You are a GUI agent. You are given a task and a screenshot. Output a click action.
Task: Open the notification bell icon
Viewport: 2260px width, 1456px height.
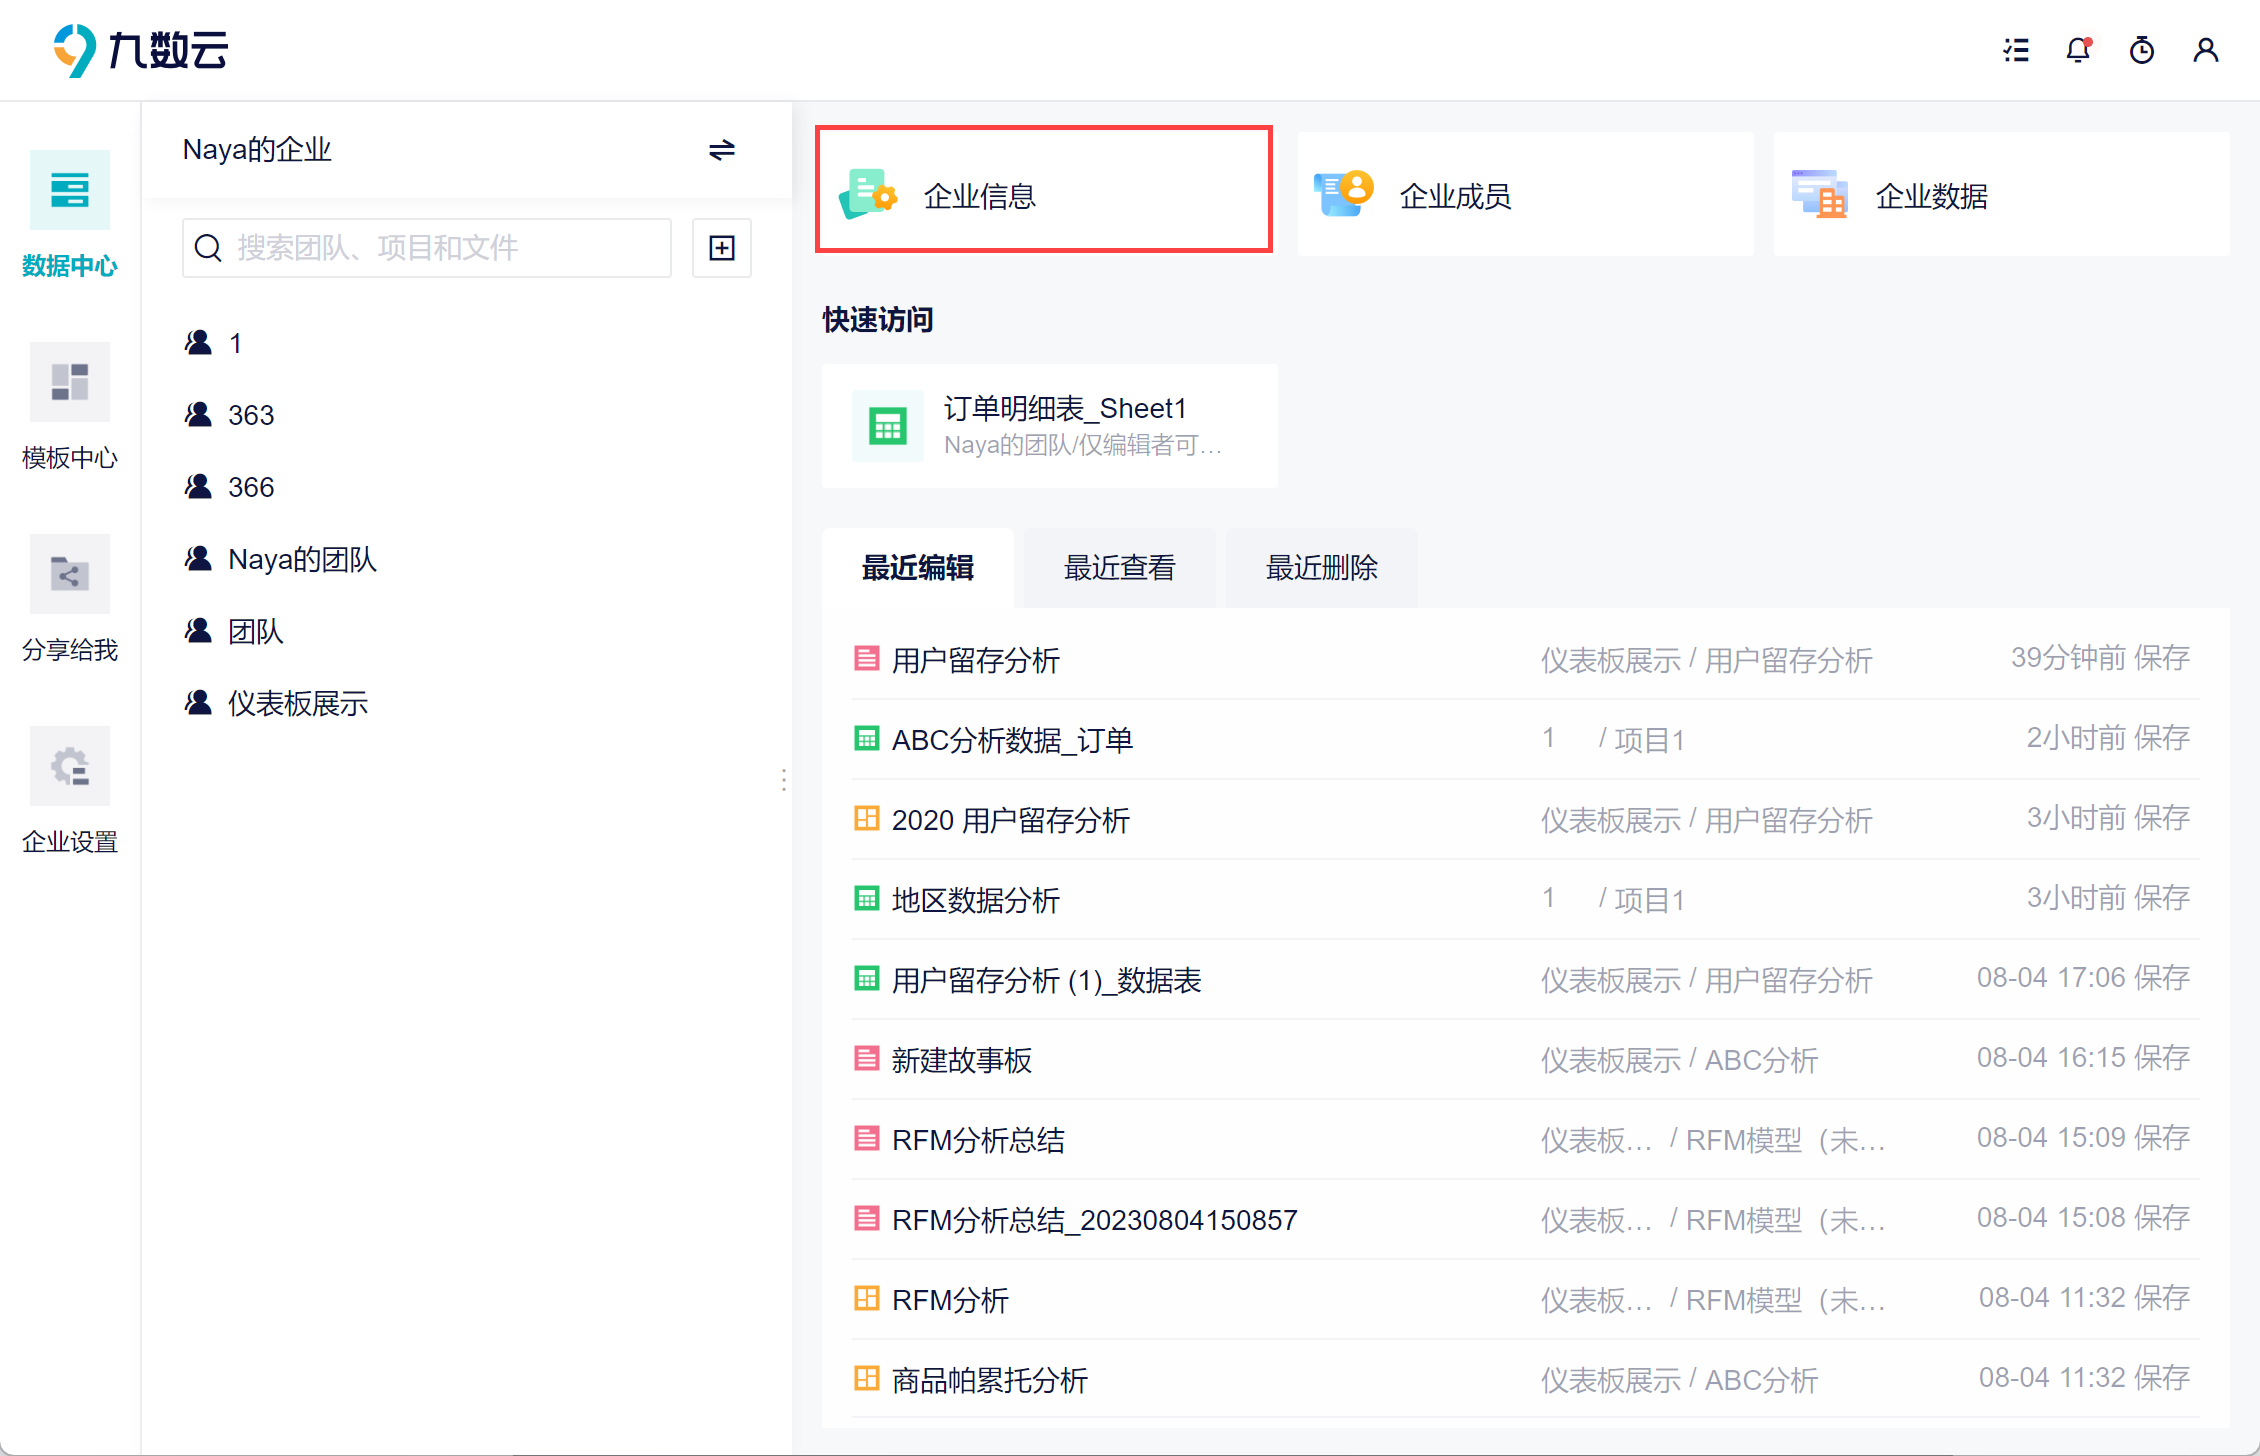(2078, 50)
